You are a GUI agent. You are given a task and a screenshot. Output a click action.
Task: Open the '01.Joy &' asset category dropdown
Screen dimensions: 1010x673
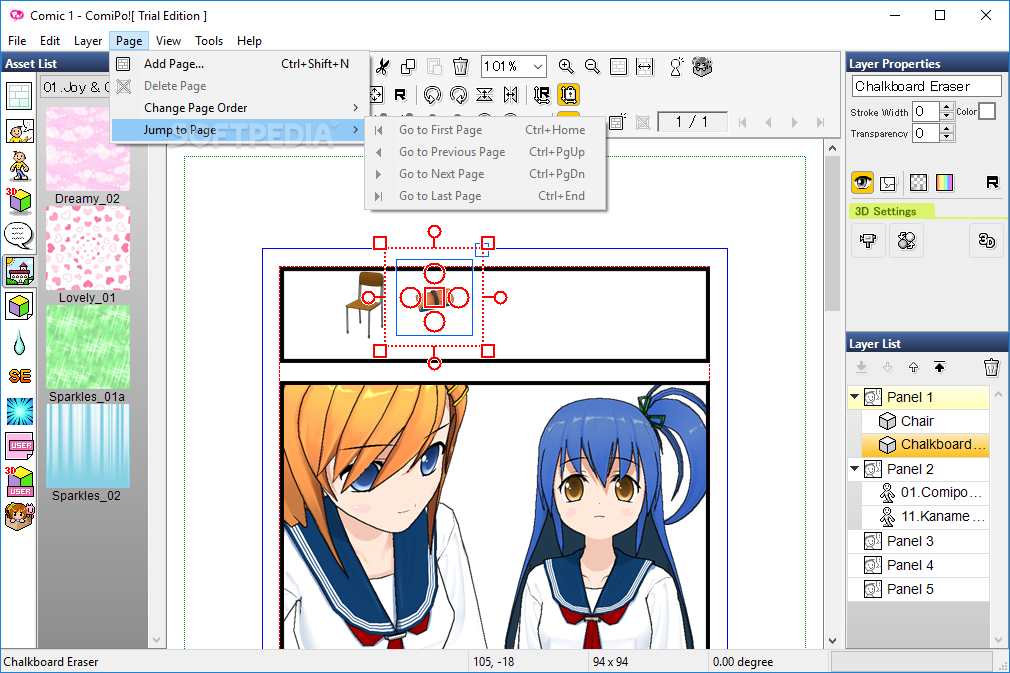(75, 87)
